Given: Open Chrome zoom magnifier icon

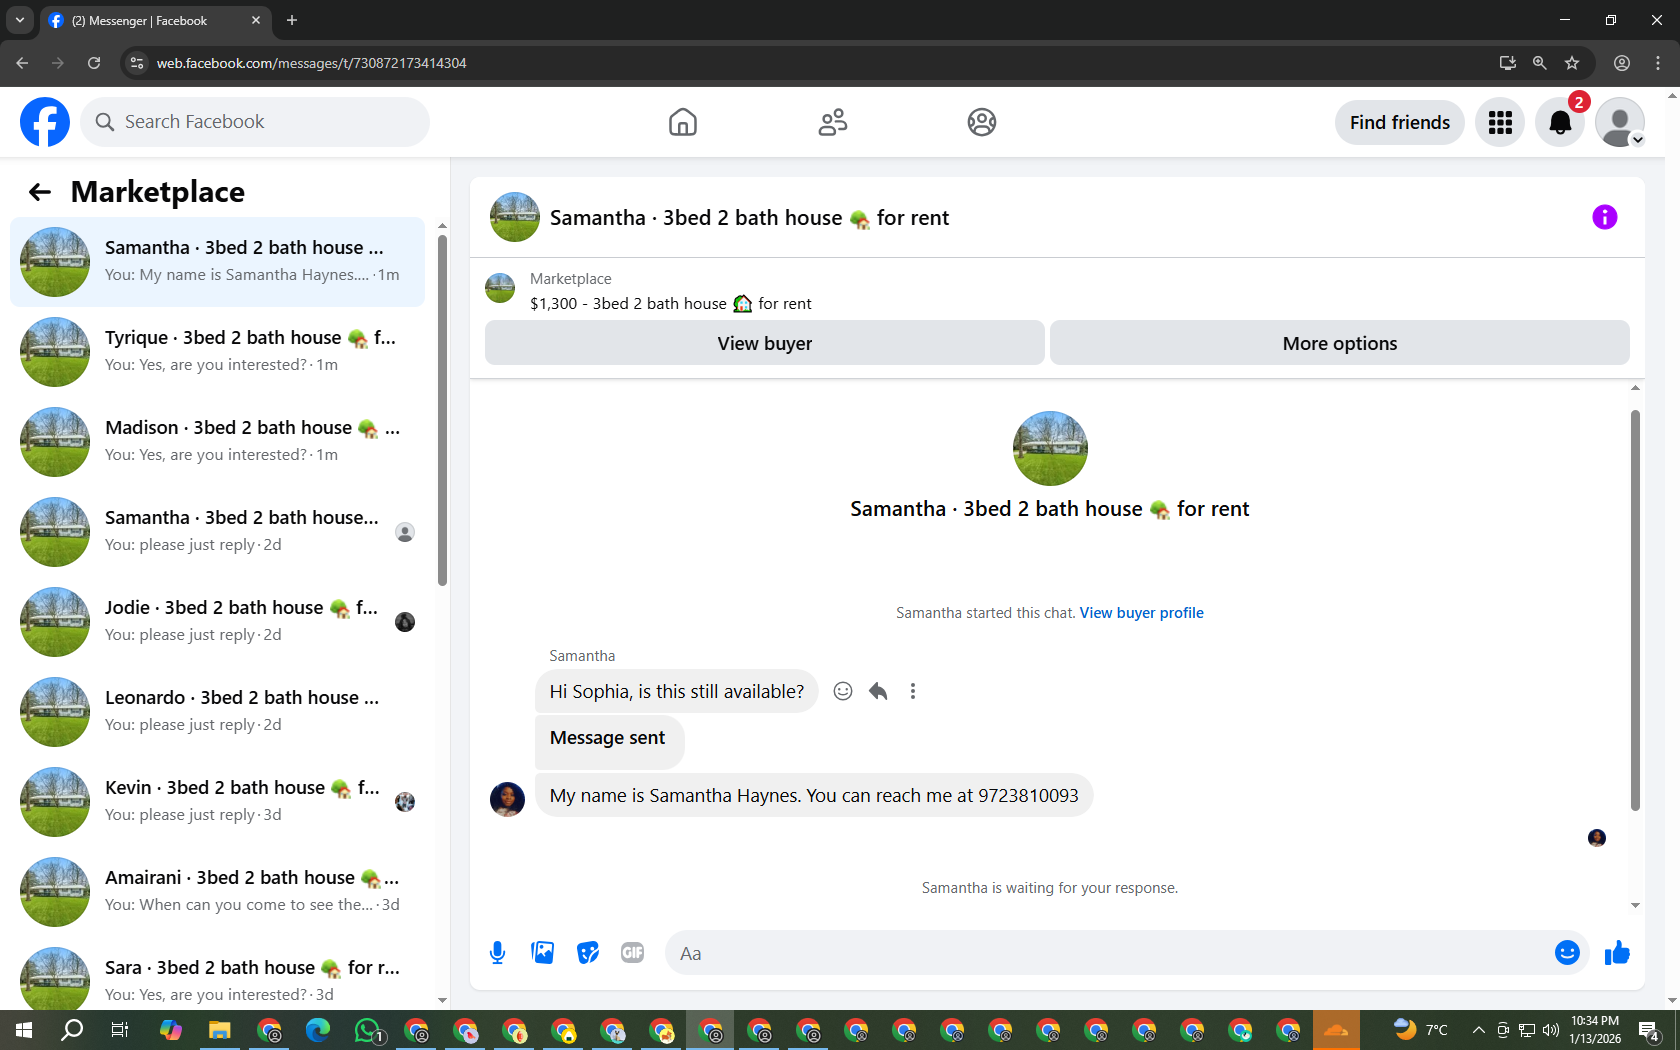Looking at the screenshot, I should pyautogui.click(x=1540, y=63).
